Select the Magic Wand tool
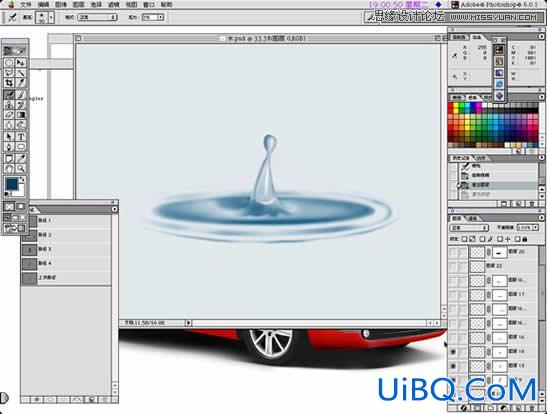The height and width of the screenshot is (414, 547). pos(21,73)
